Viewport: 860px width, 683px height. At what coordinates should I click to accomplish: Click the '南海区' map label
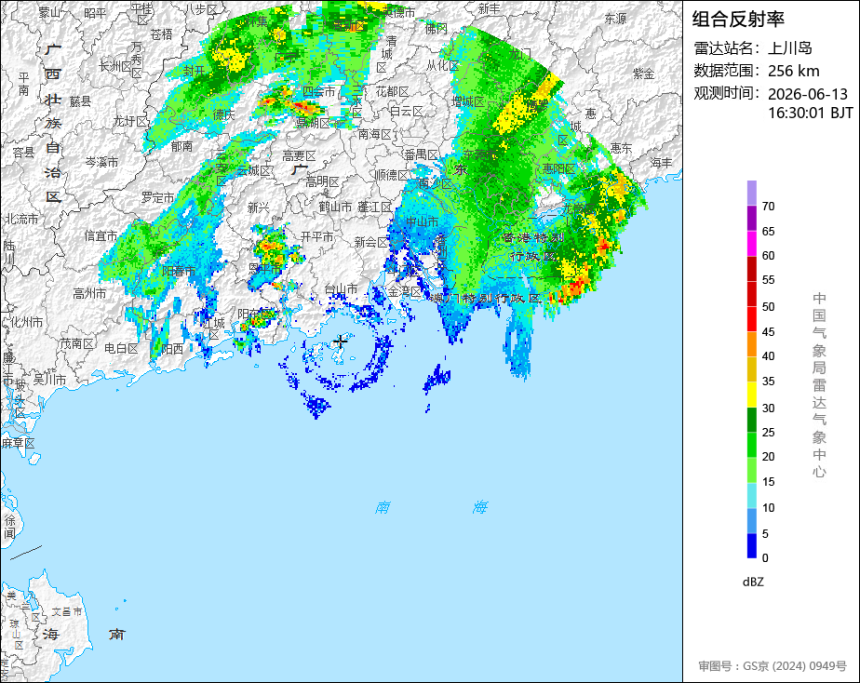375,134
